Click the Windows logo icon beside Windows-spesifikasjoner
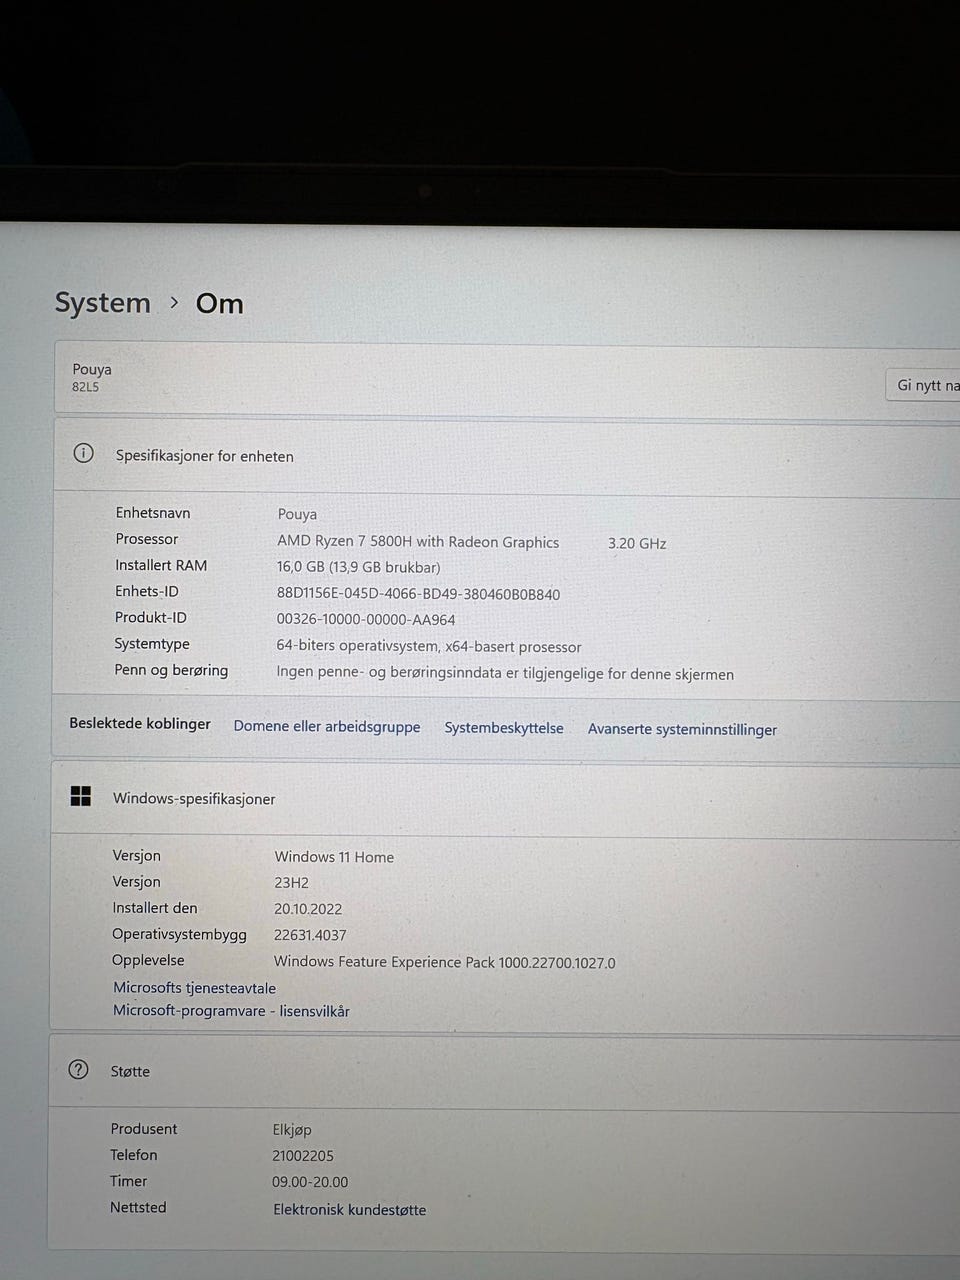Viewport: 960px width, 1280px height. click(81, 796)
